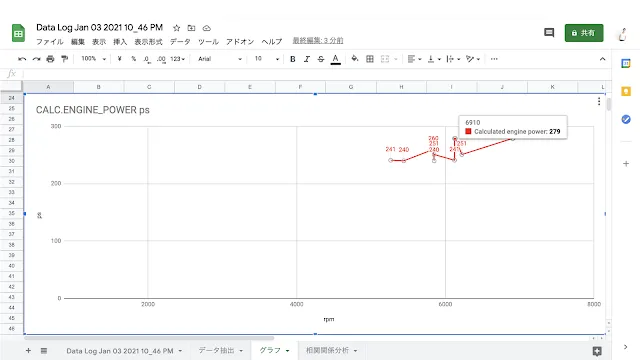The width and height of the screenshot is (640, 360).
Task: Open vertical align dropdown
Action: point(434,59)
